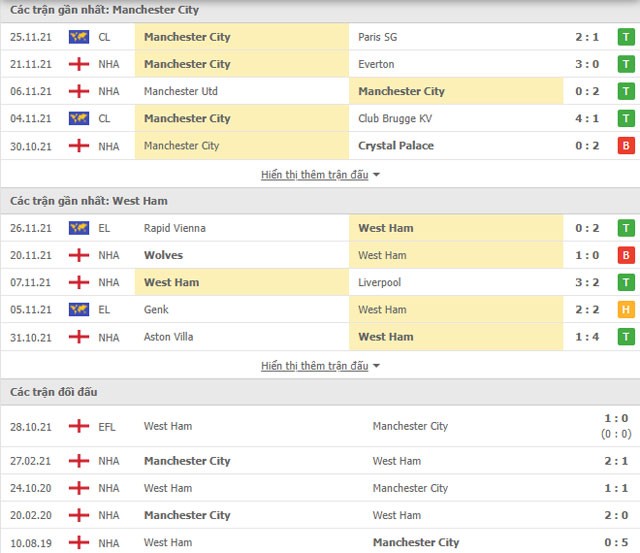The width and height of the screenshot is (640, 553).
Task: Click the Europa League flag icon for Rapid Vienna
Action: pyautogui.click(x=79, y=228)
